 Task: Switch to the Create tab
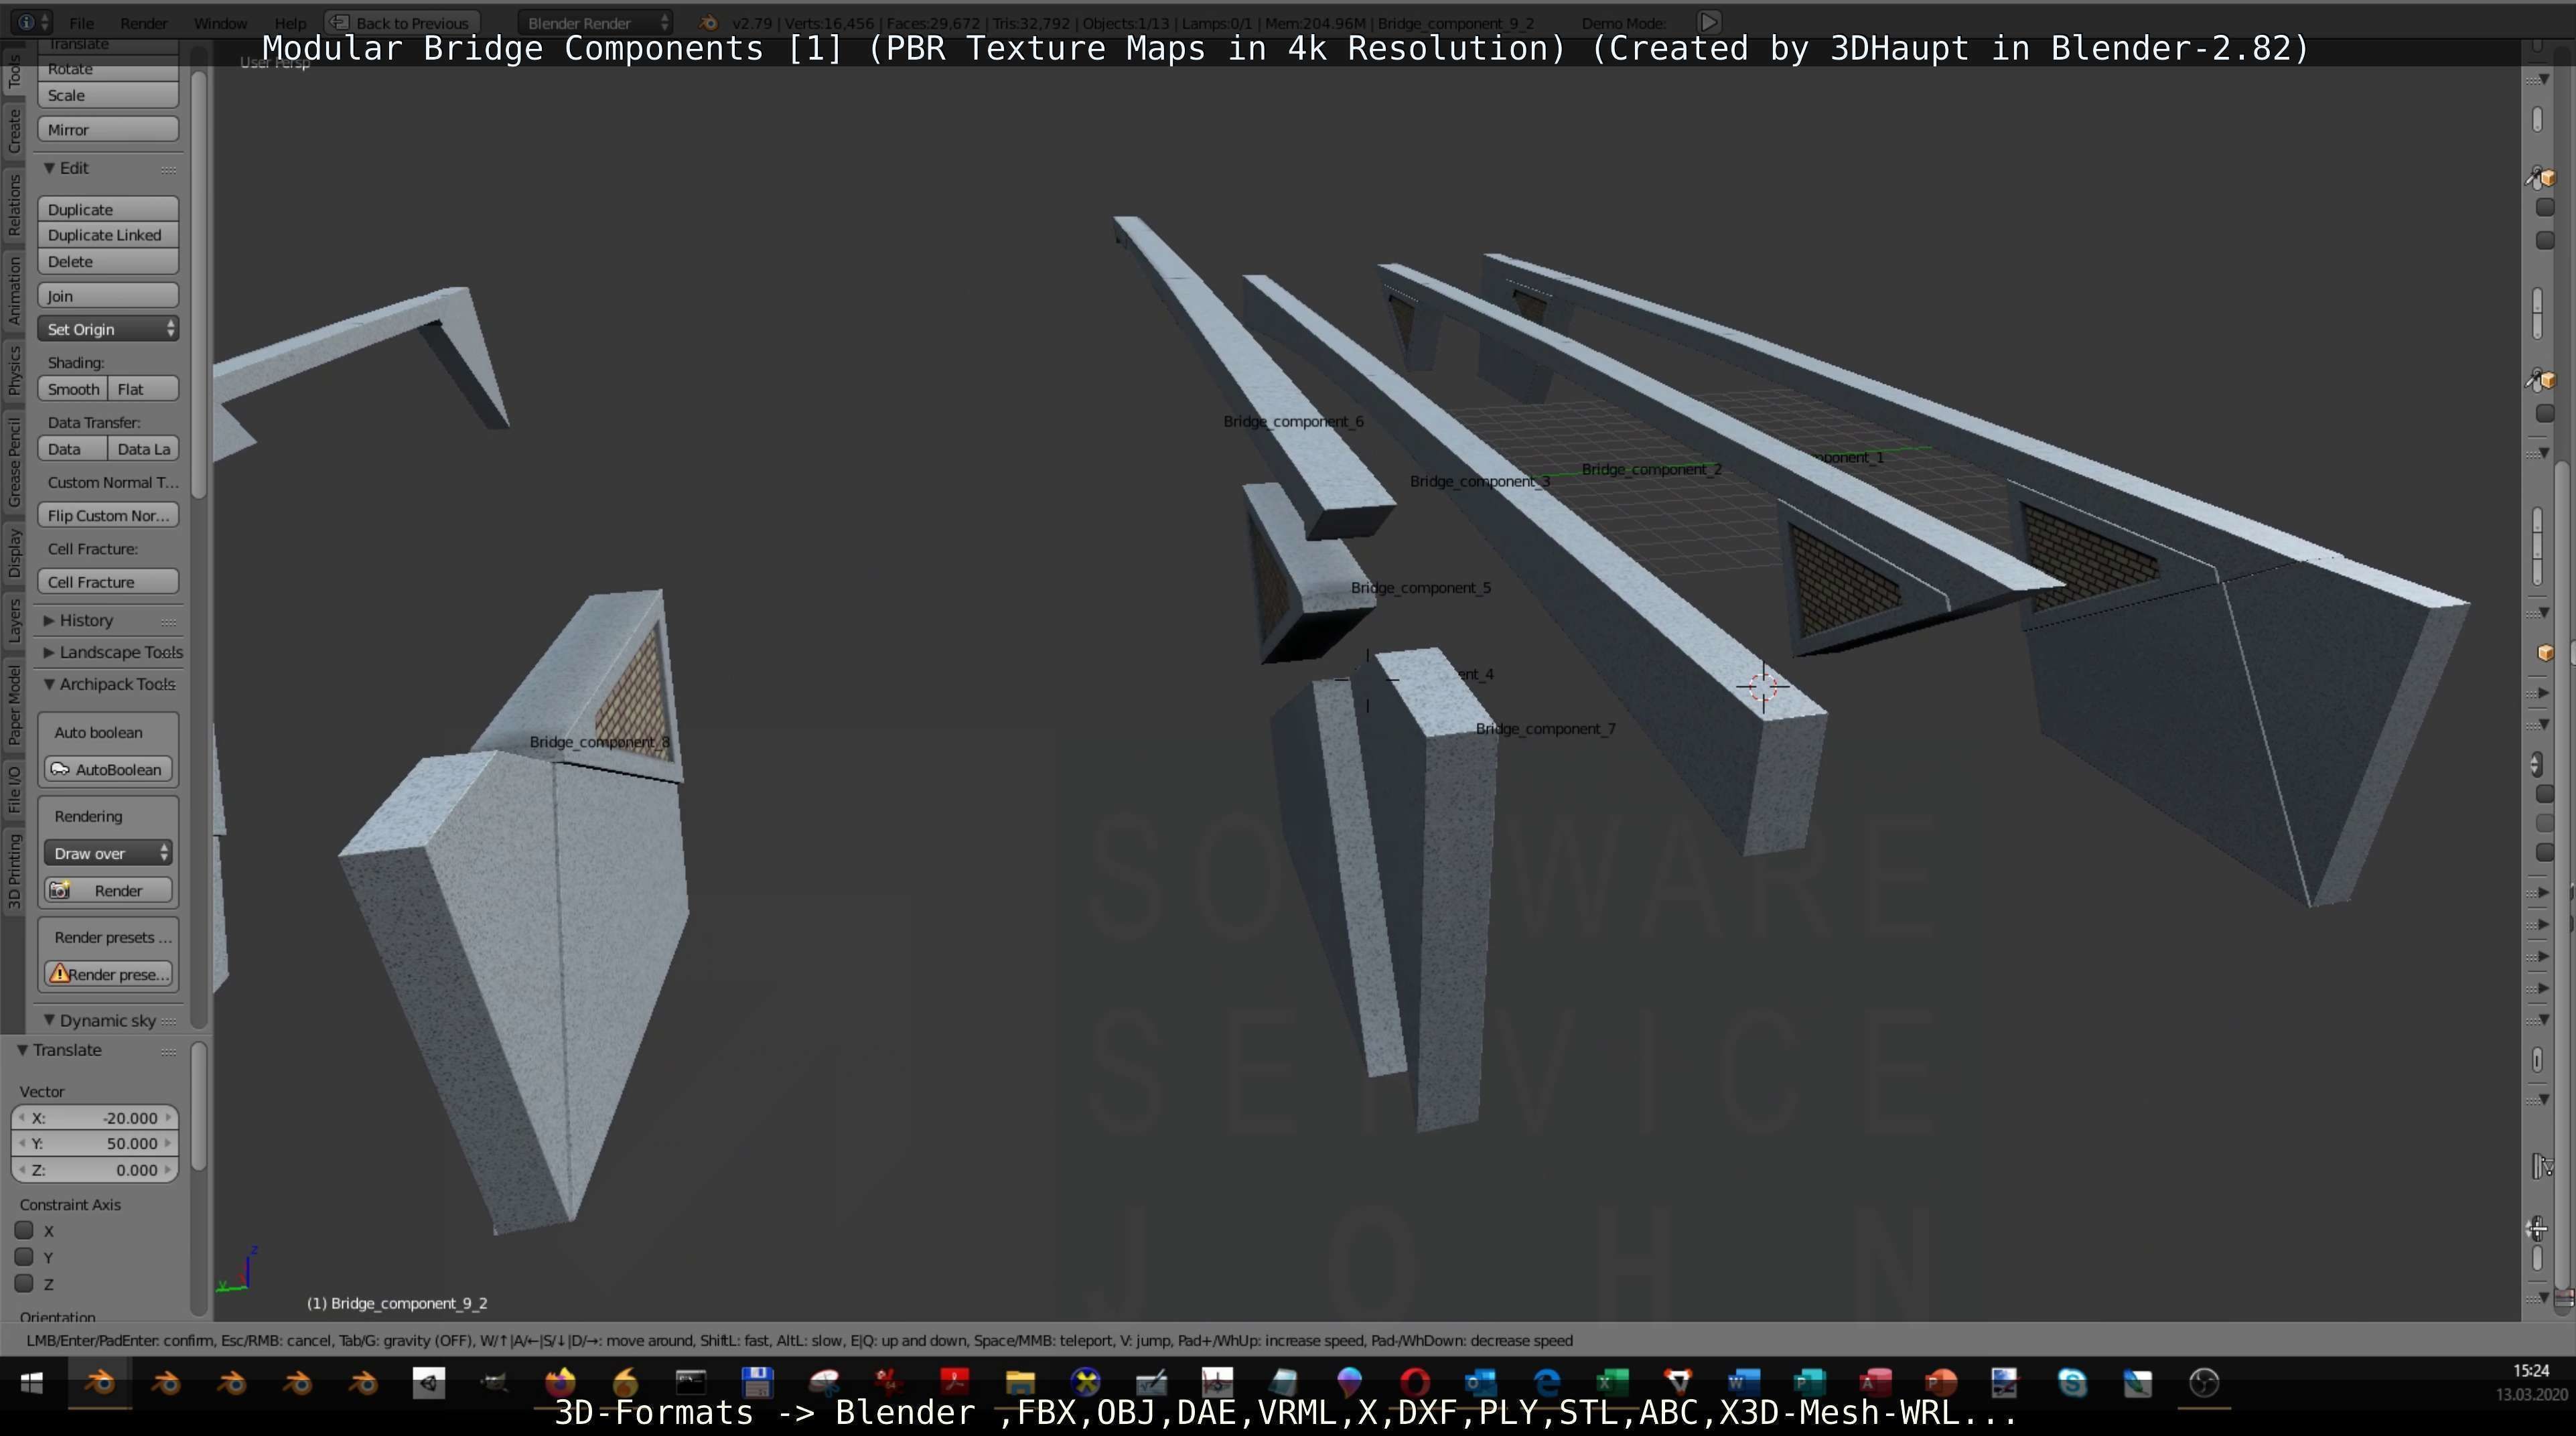pos(14,131)
